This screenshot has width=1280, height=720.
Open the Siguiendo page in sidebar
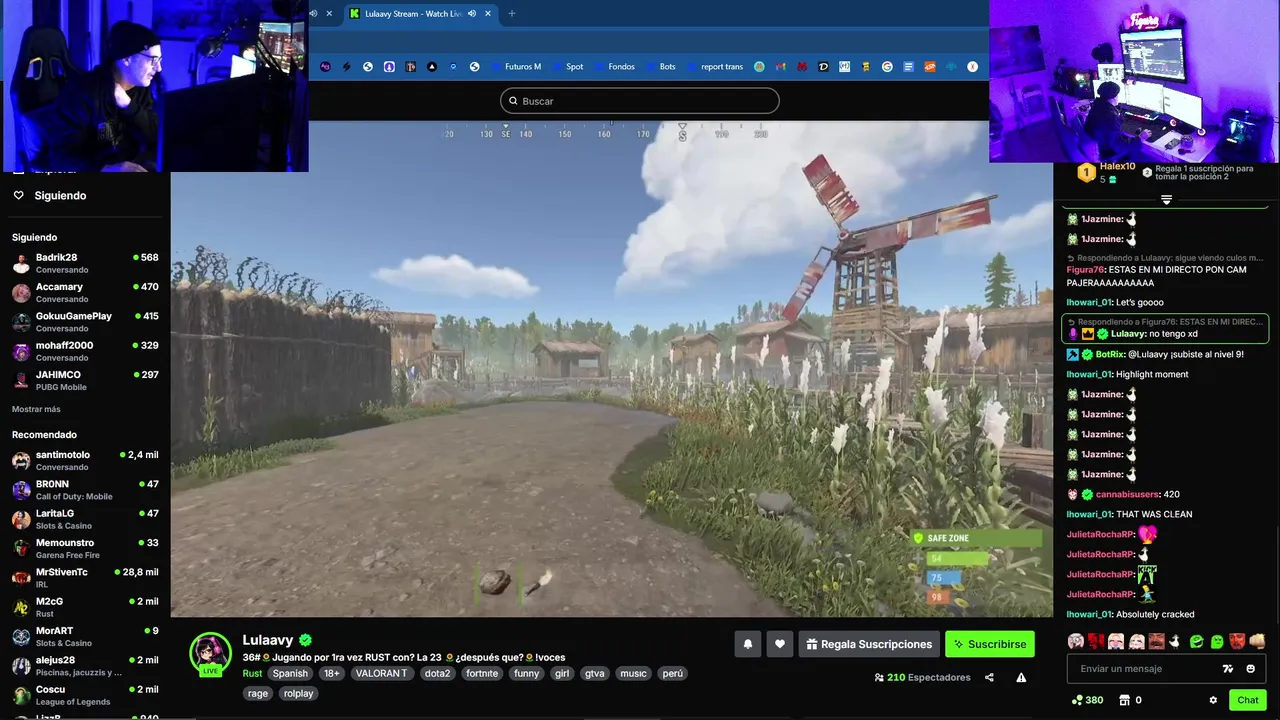pos(60,195)
